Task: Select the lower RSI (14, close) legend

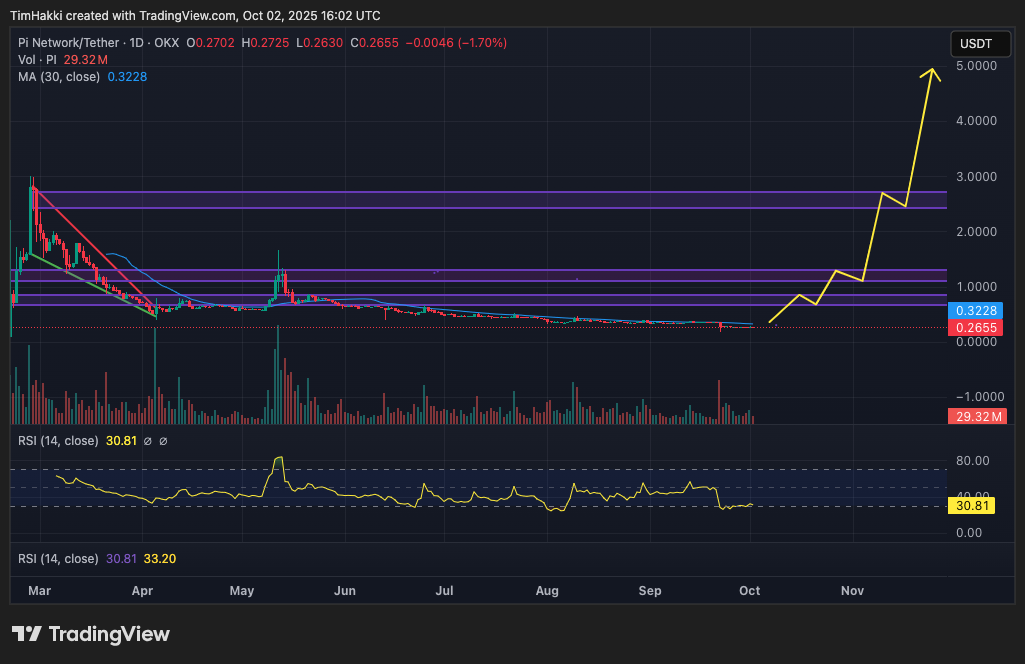Action: click(x=58, y=558)
